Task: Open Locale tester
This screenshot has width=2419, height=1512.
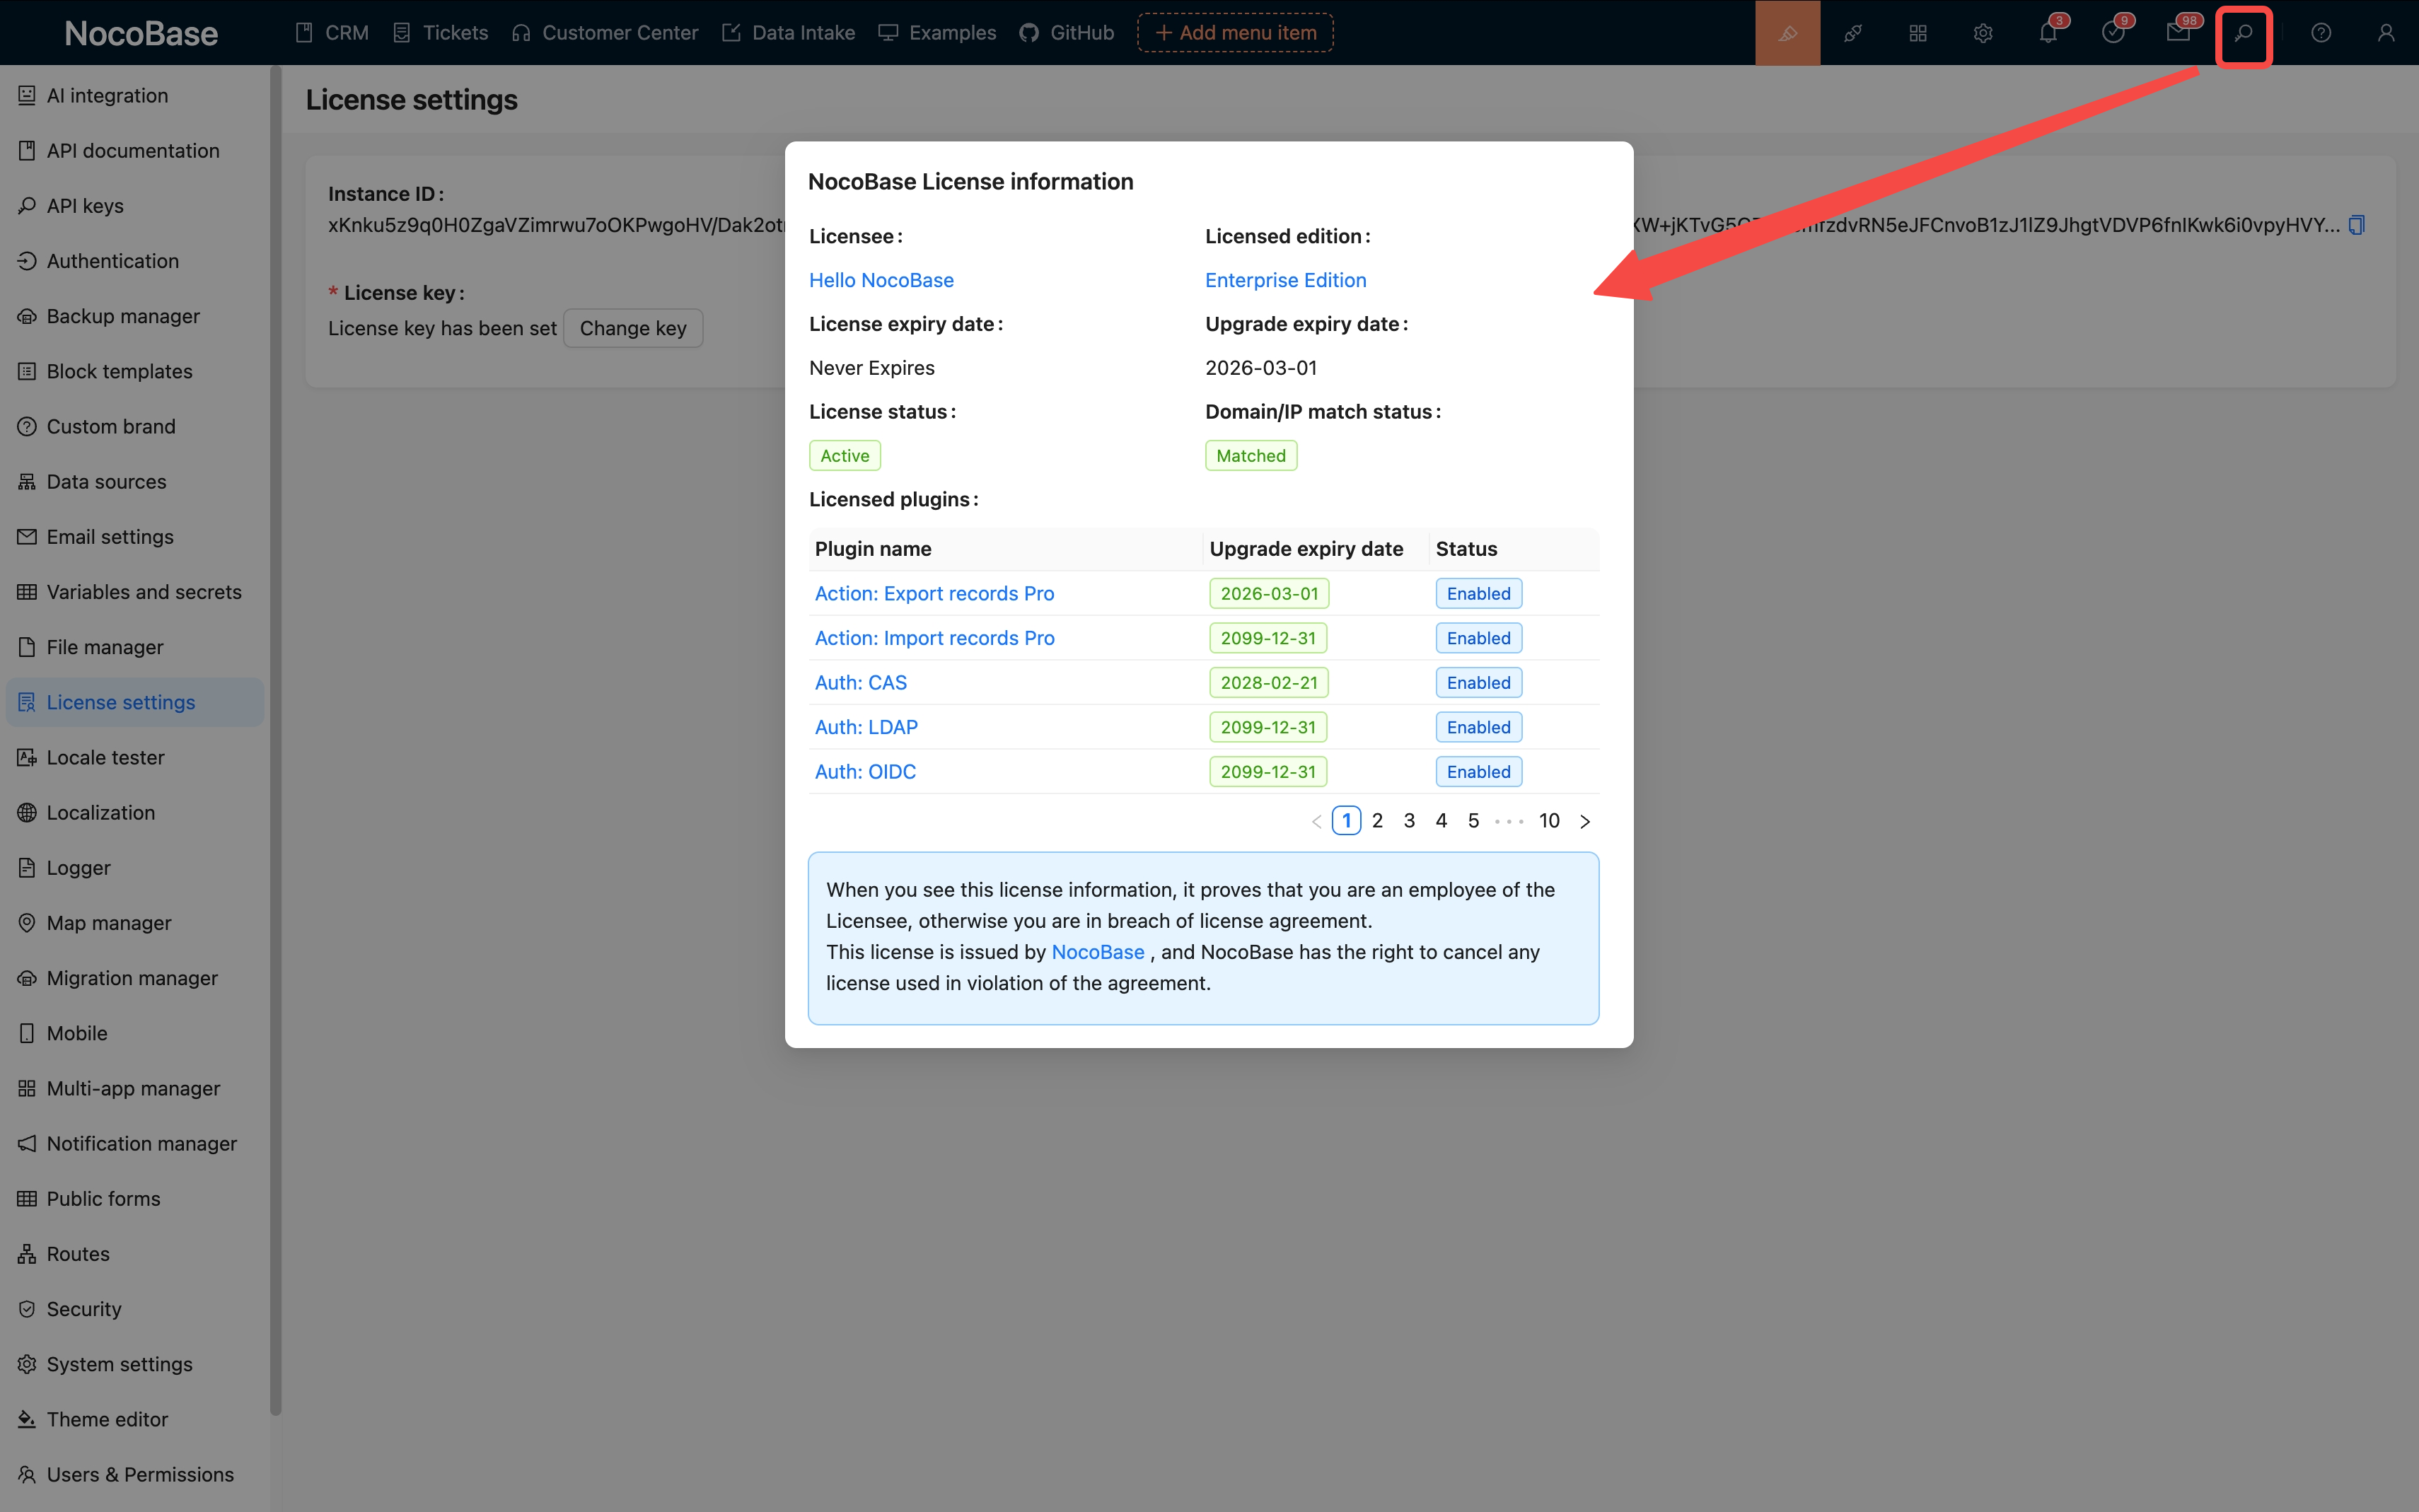Action: pos(135,758)
